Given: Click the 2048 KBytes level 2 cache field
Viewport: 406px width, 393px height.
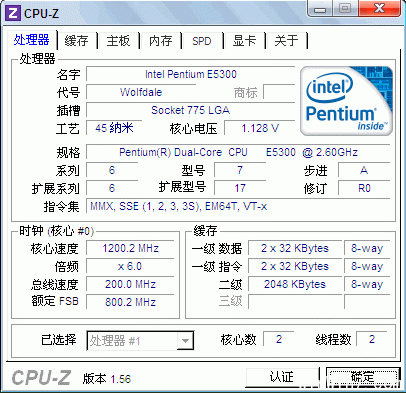Looking at the screenshot, I should click(295, 284).
